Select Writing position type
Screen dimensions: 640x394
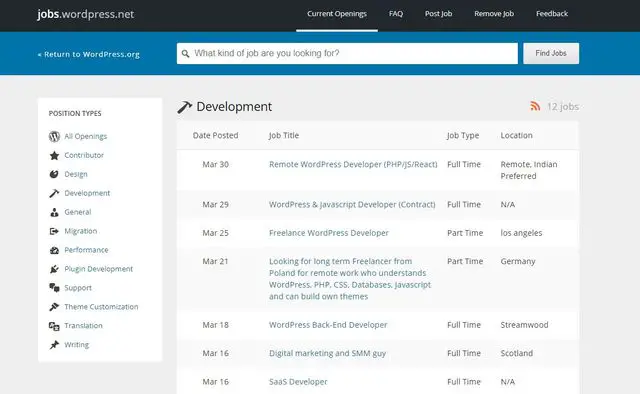[x=77, y=345]
